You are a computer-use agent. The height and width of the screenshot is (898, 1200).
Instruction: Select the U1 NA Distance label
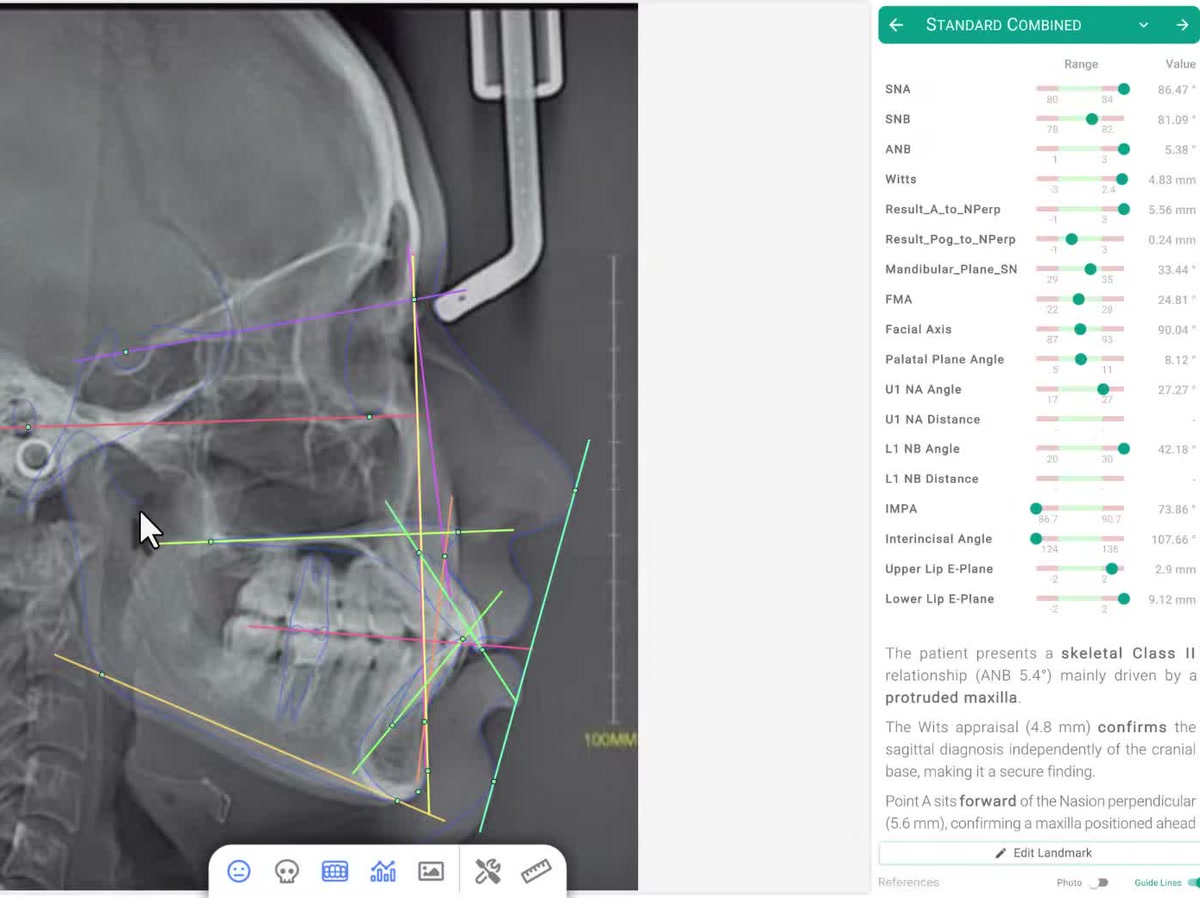[x=933, y=419]
